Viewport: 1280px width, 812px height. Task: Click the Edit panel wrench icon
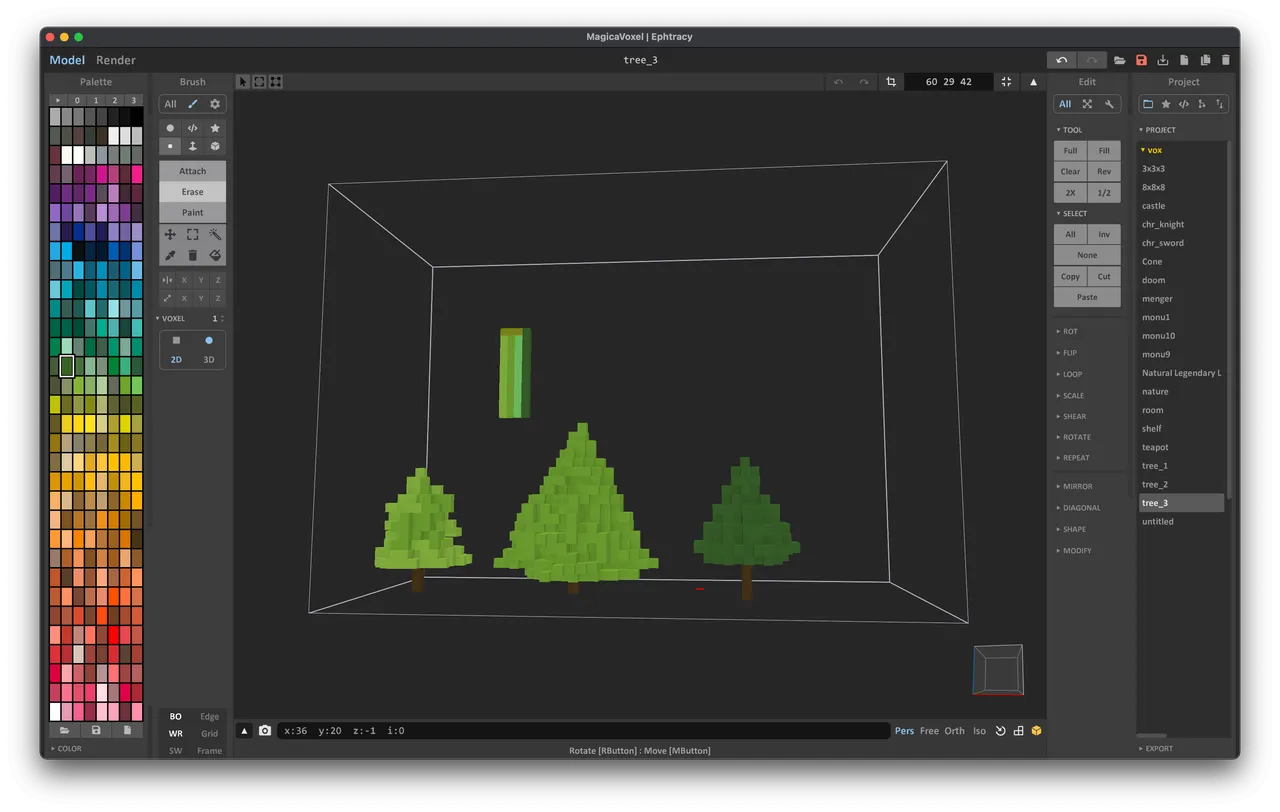(x=1109, y=104)
